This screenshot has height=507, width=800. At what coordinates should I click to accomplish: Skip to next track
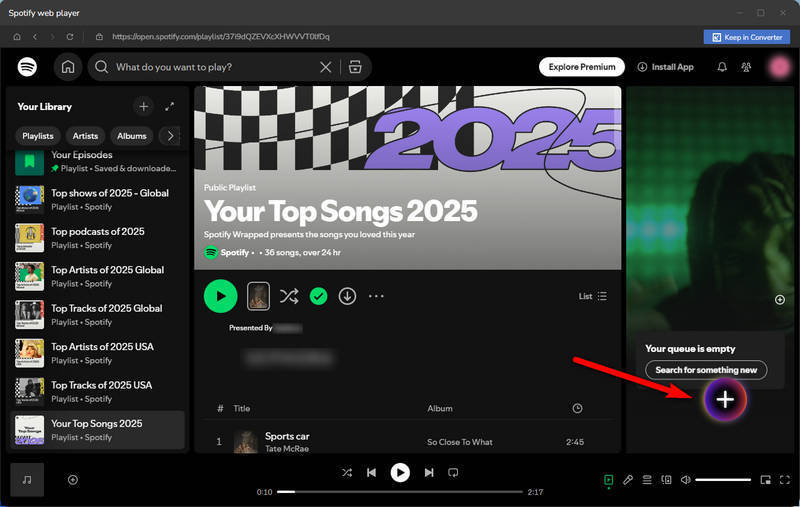[x=429, y=473]
